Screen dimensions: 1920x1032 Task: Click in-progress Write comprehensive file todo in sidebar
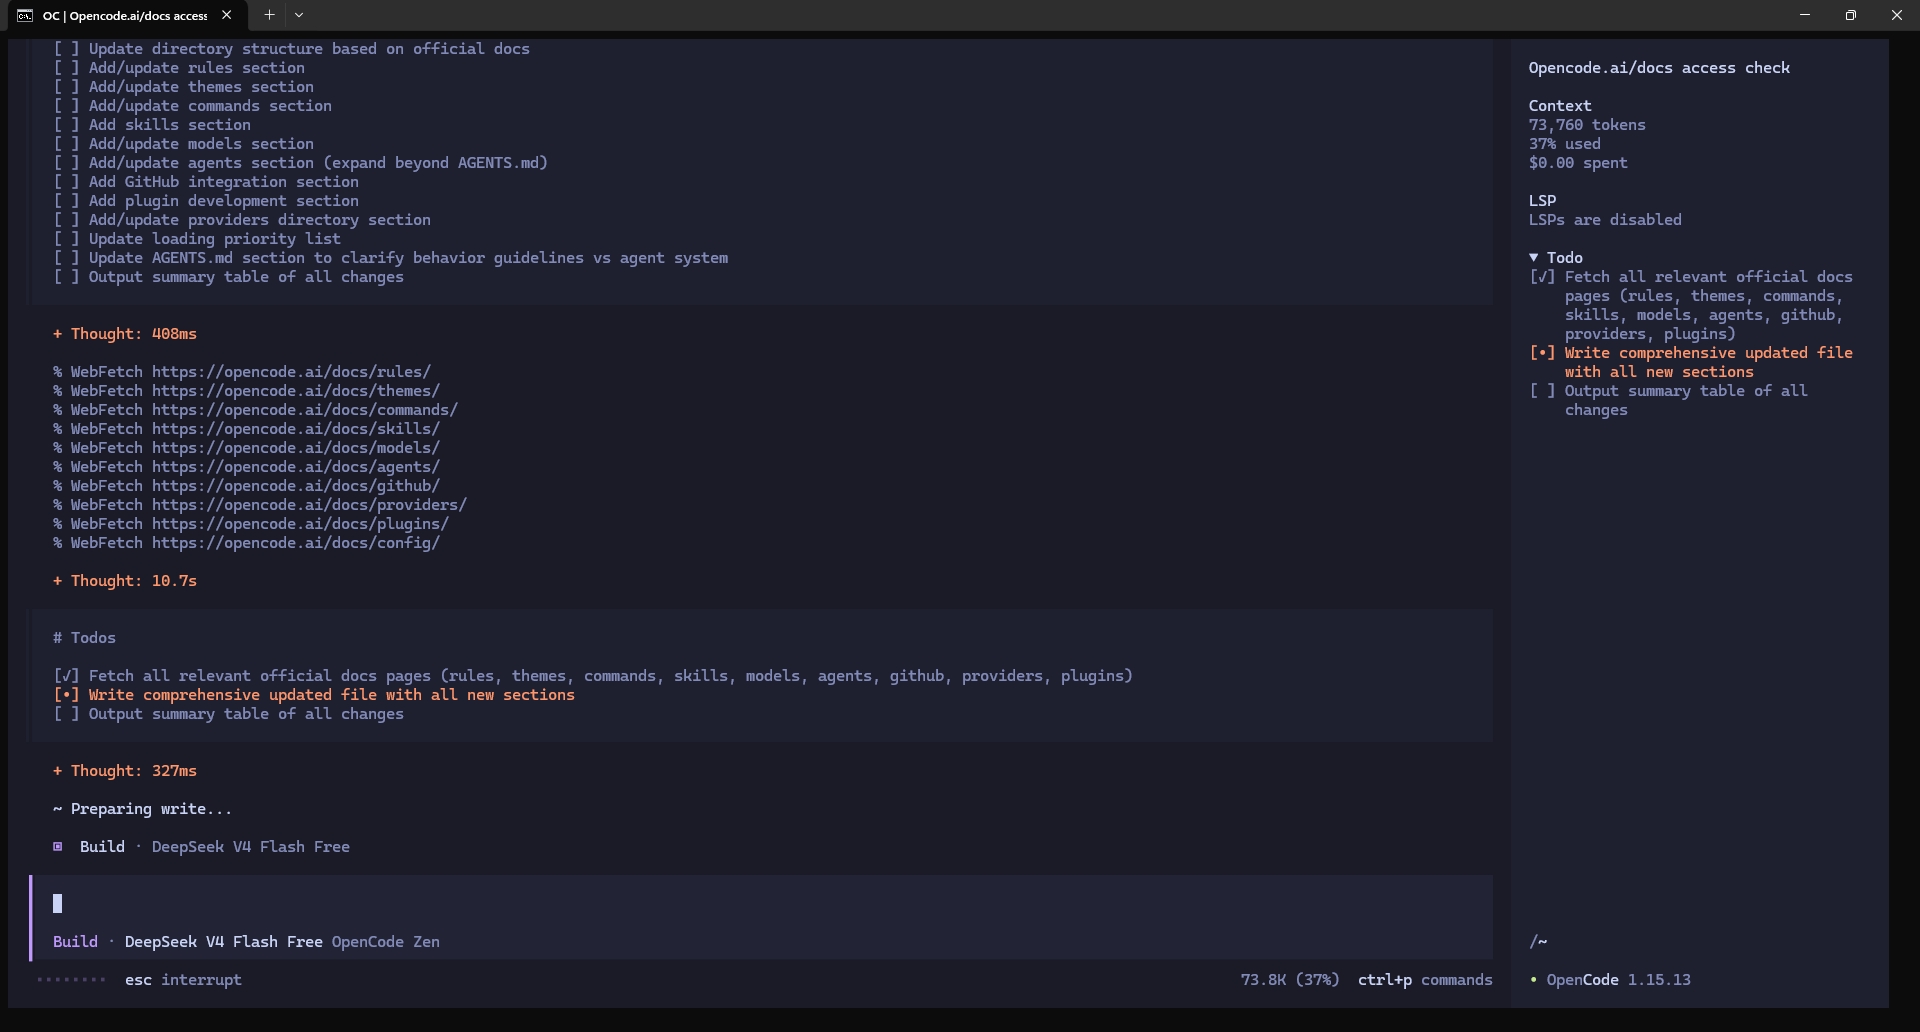tap(1691, 362)
